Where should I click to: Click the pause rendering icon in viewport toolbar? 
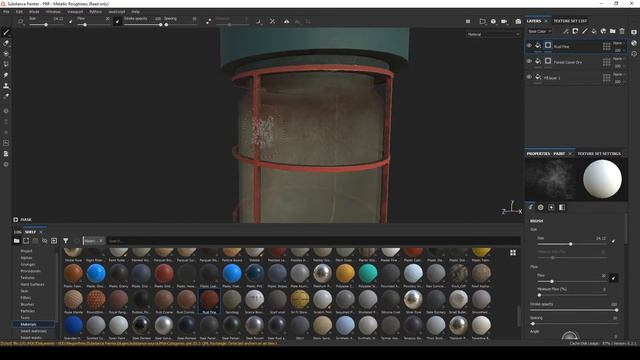468,21
